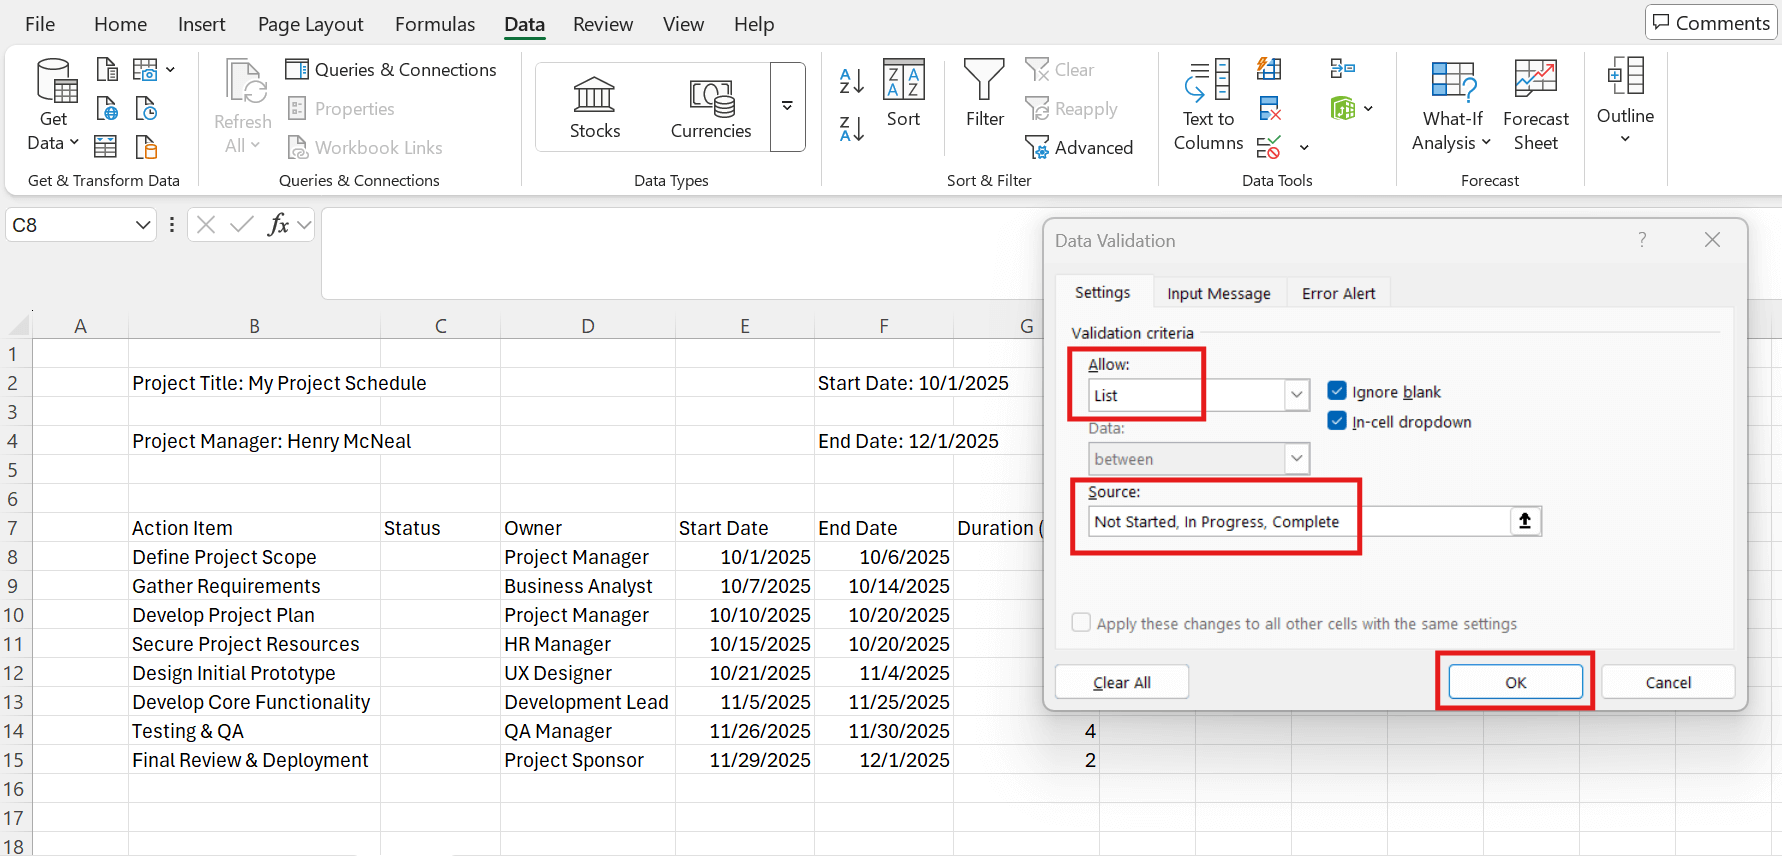Cancel the Data Validation dialog
This screenshot has width=1782, height=856.
click(1668, 682)
